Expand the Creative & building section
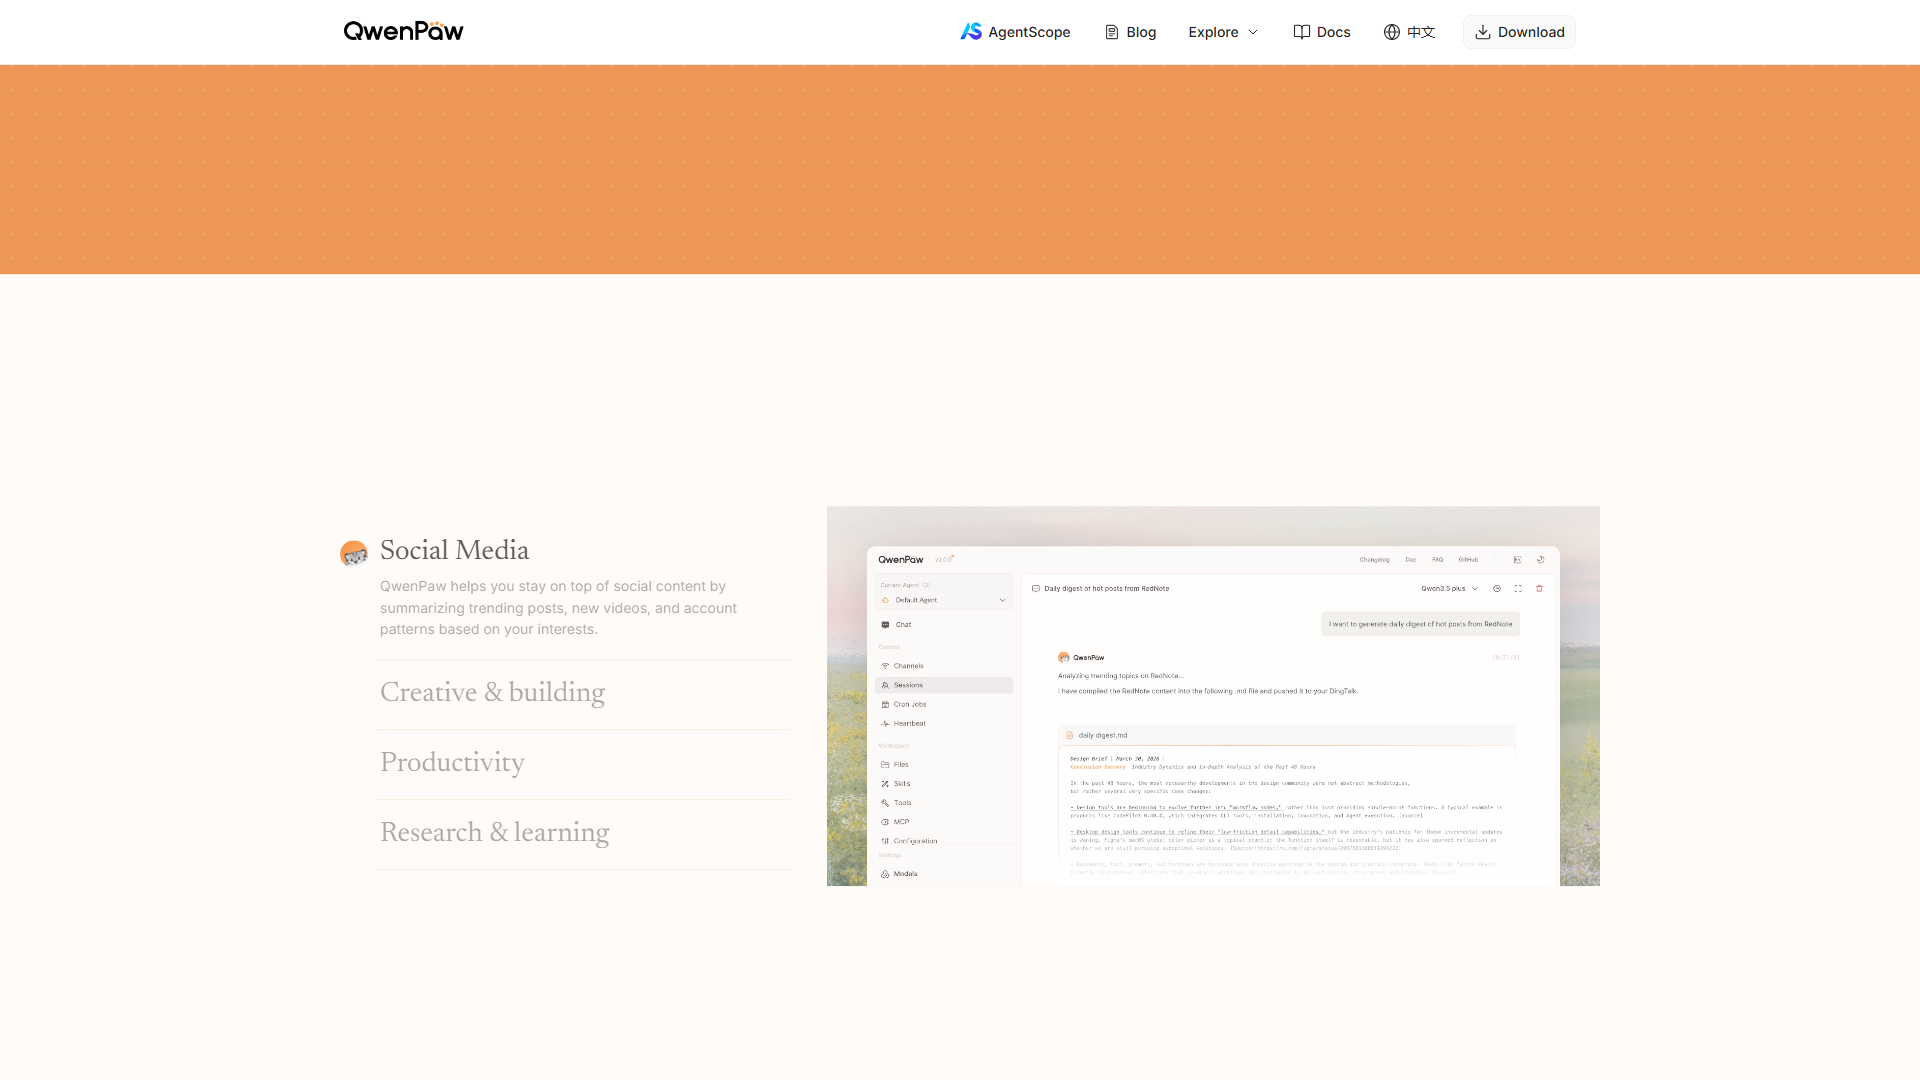The width and height of the screenshot is (1920, 1080). [x=492, y=692]
